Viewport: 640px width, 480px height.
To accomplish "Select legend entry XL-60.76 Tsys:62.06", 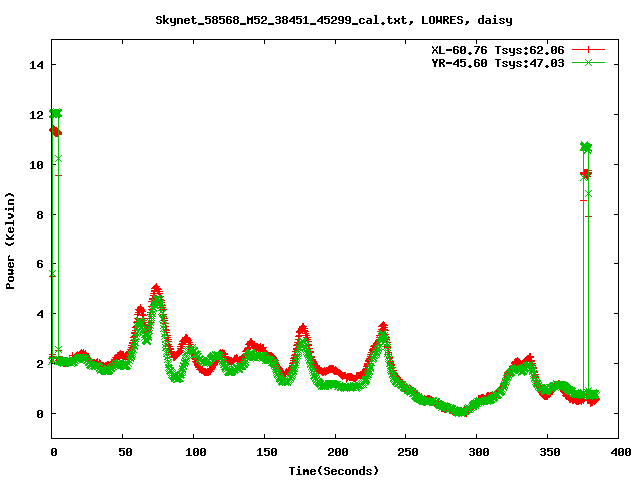I will 498,50.
